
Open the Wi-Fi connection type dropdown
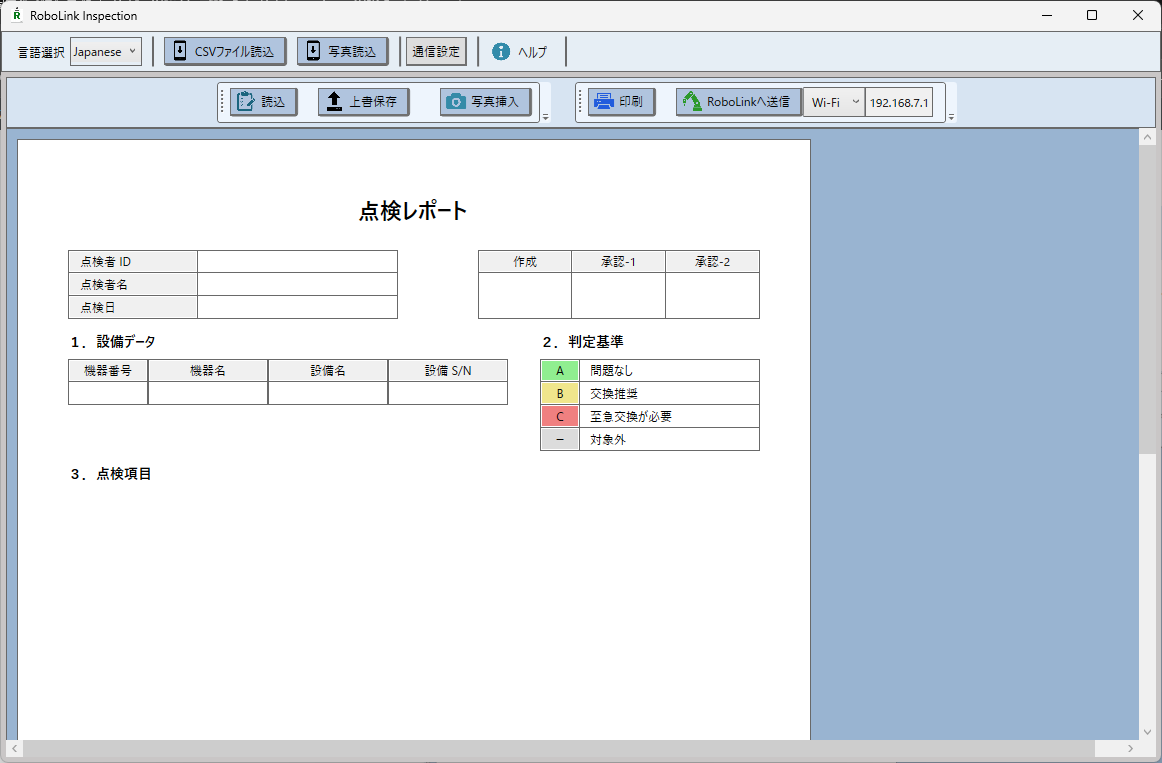coord(834,102)
